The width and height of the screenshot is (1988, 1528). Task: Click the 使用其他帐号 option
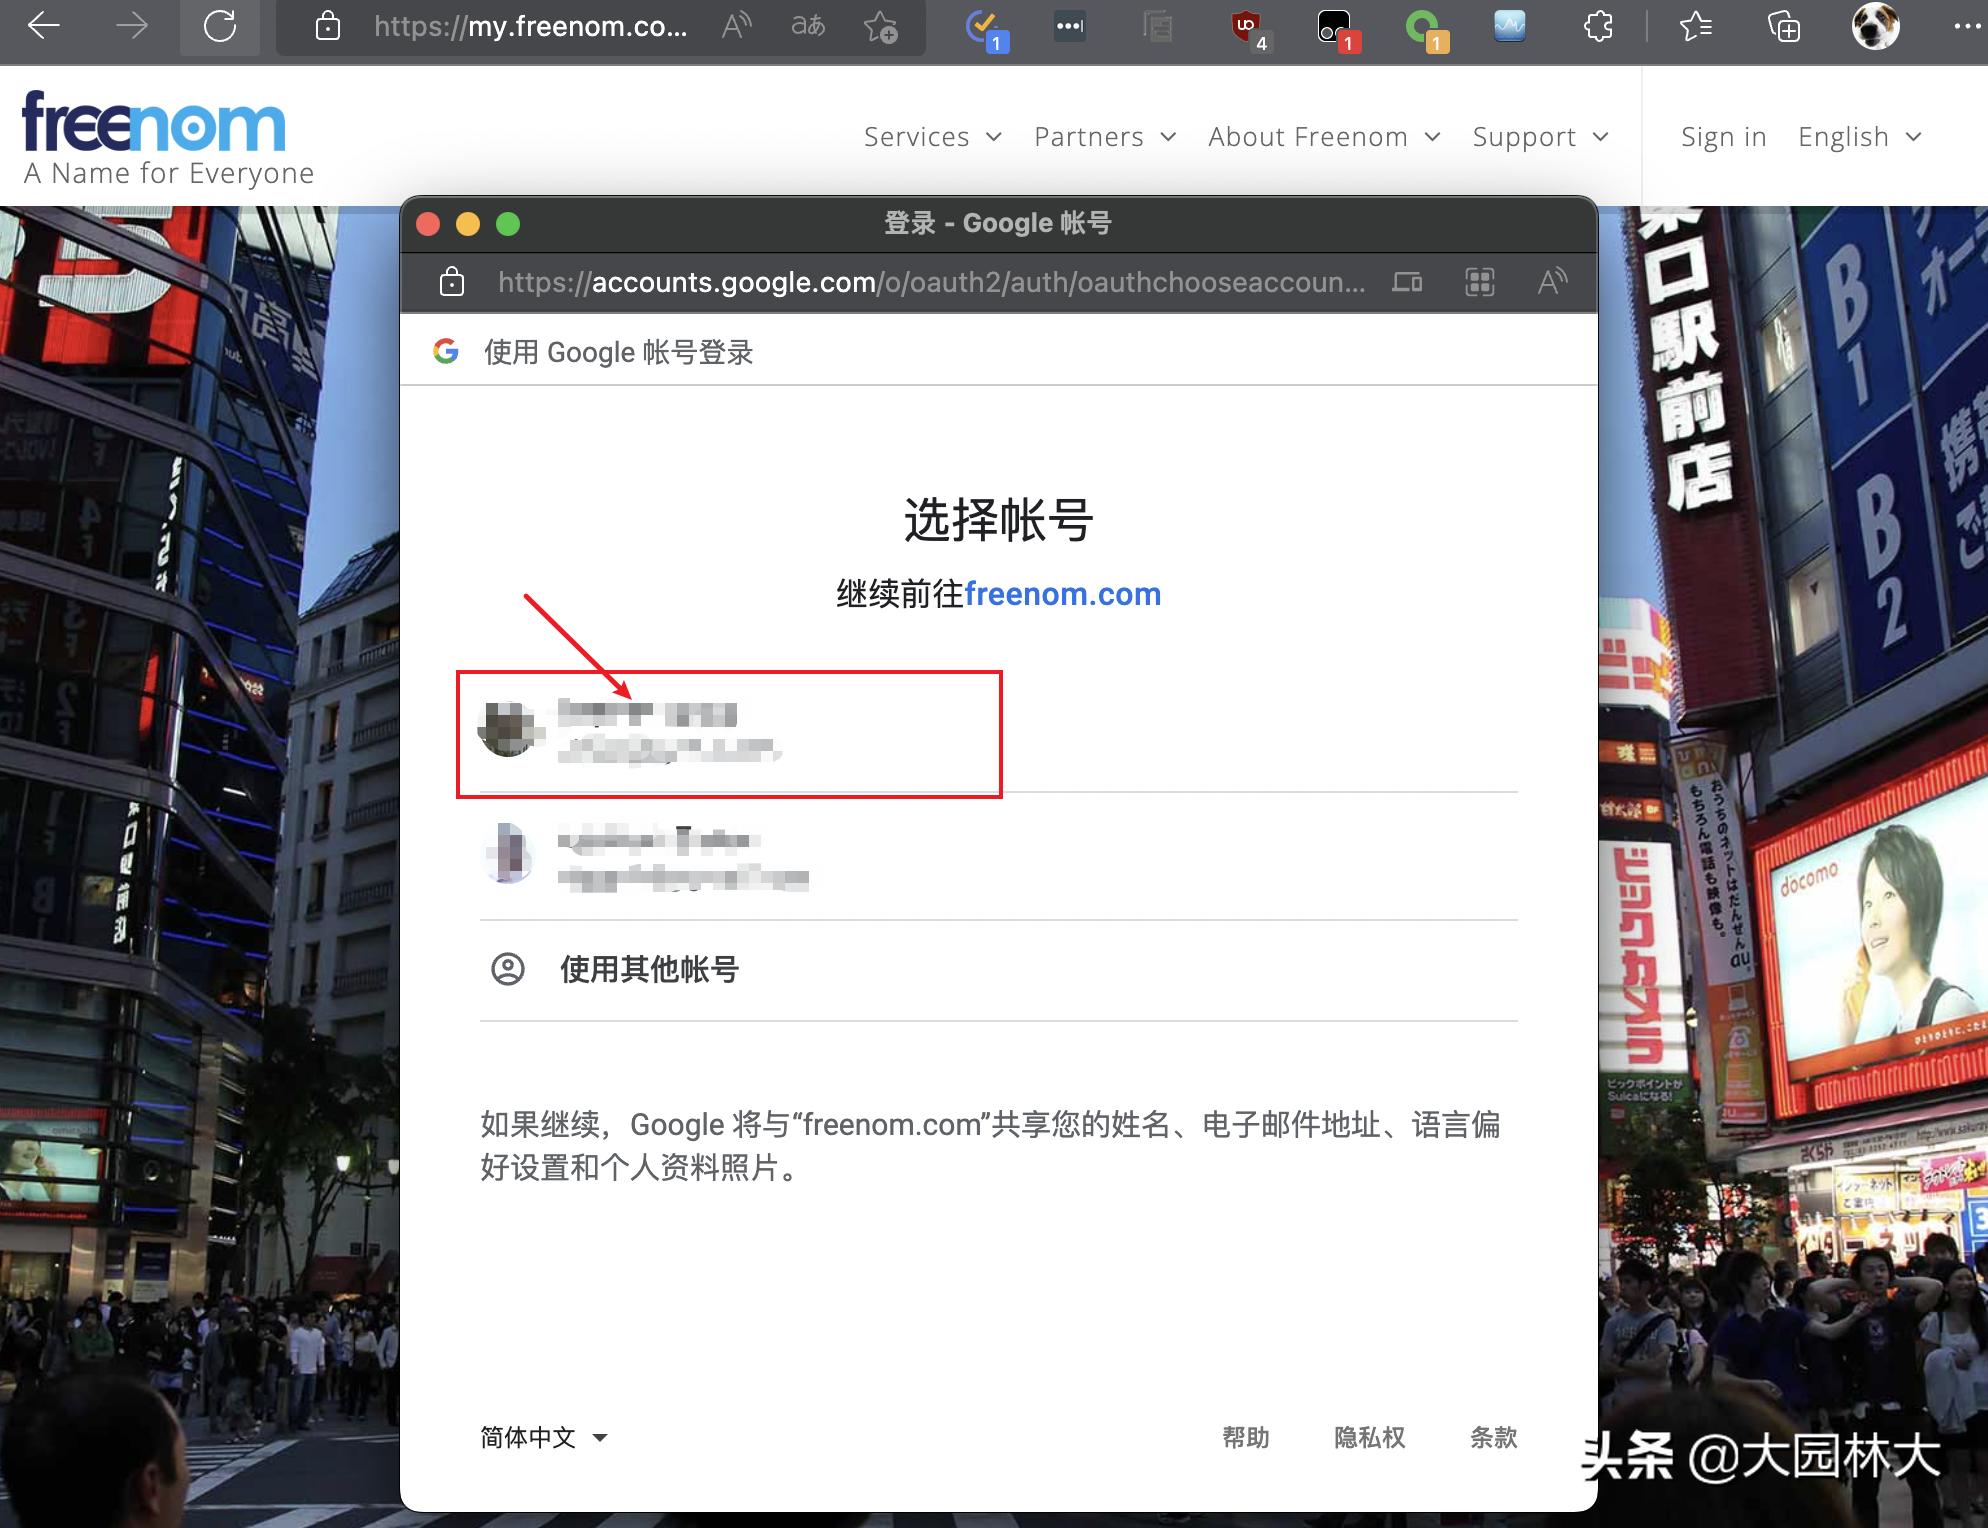(x=648, y=970)
